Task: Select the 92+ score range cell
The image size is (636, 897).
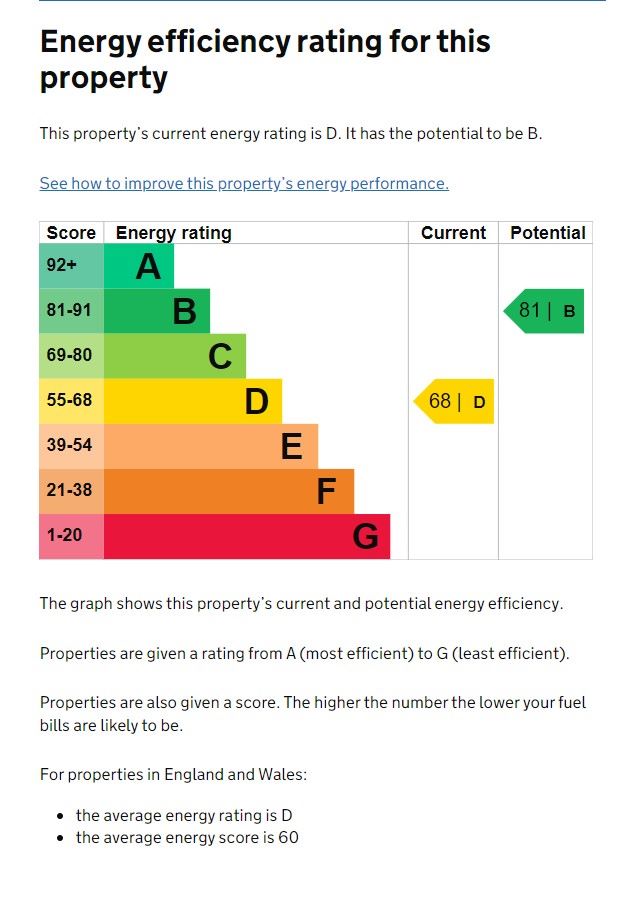Action: [x=71, y=267]
